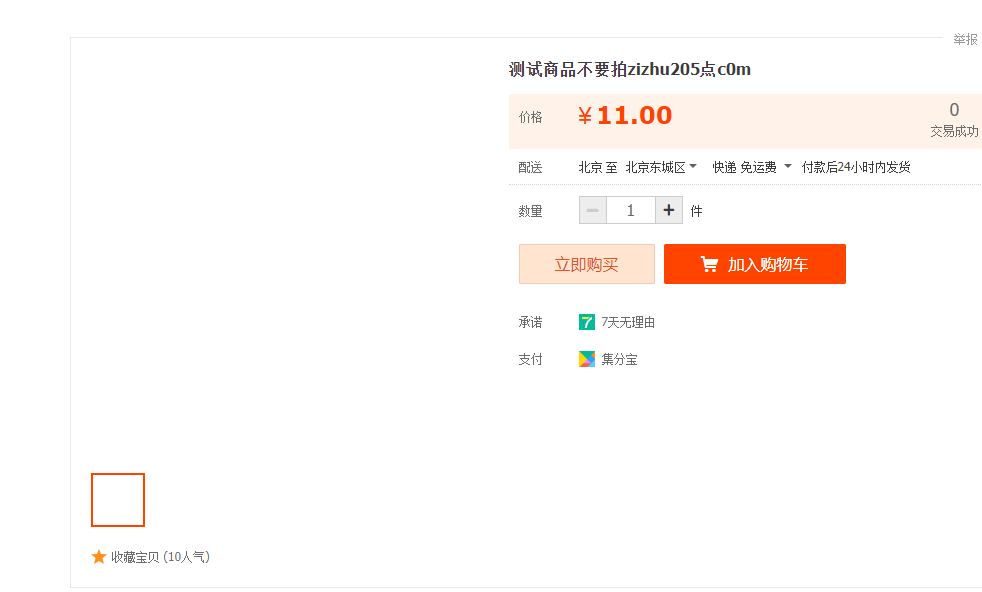Click the 北京 origin location text
Image resolution: width=982 pixels, height=592 pixels.
(590, 167)
